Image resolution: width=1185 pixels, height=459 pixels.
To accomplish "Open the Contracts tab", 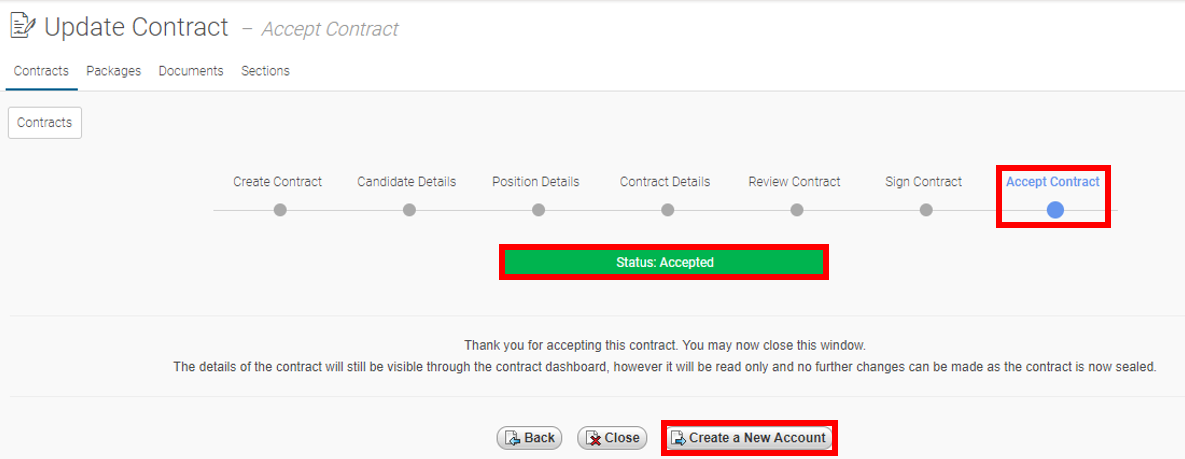I will click(42, 71).
